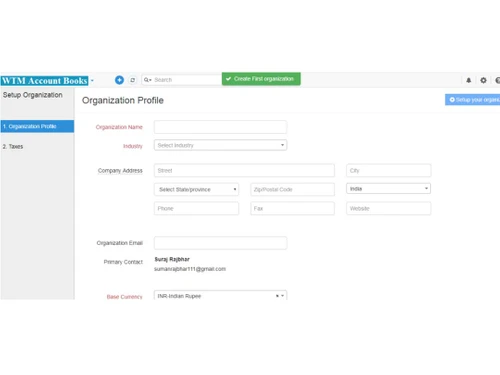The image size is (500, 375).
Task: Click the Organization Profile heading
Action: pyautogui.click(x=123, y=100)
